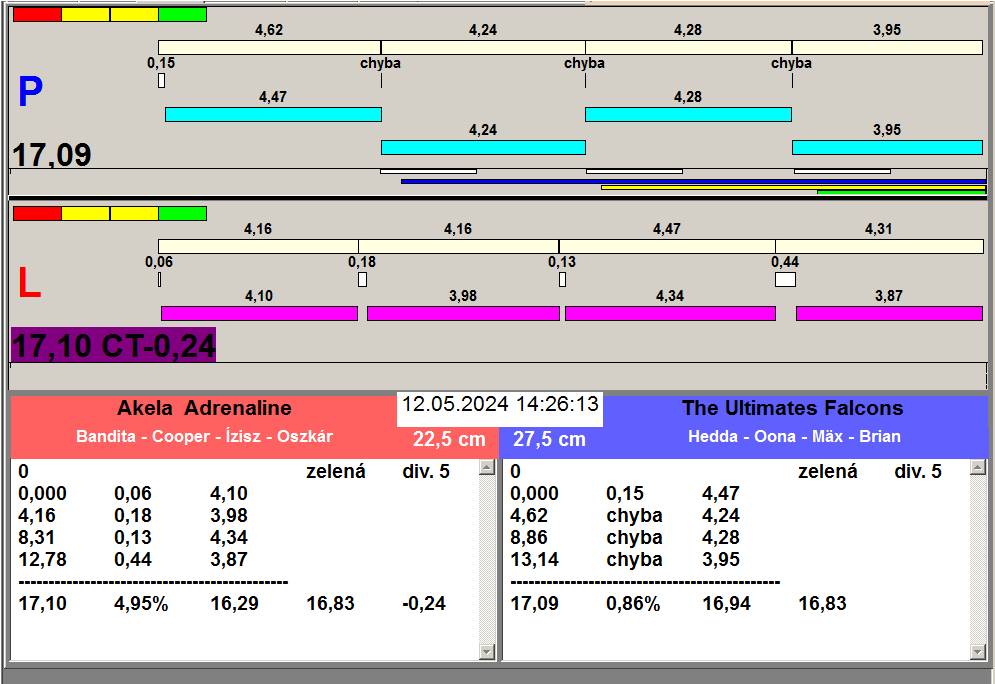Select the cyan 4,47 run bar
The width and height of the screenshot is (995, 684).
point(273,114)
